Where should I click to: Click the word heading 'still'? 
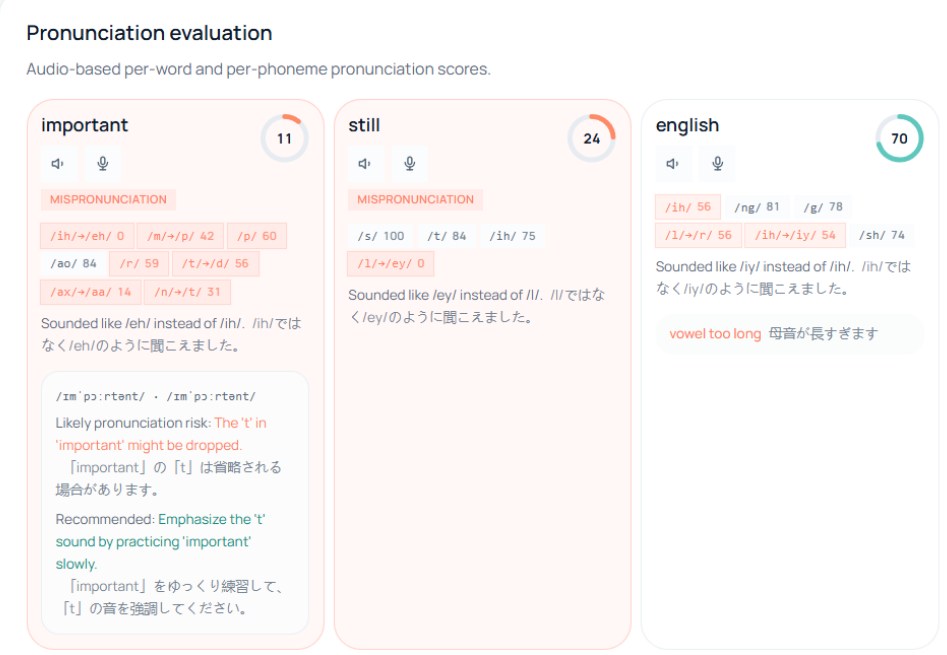click(x=364, y=126)
